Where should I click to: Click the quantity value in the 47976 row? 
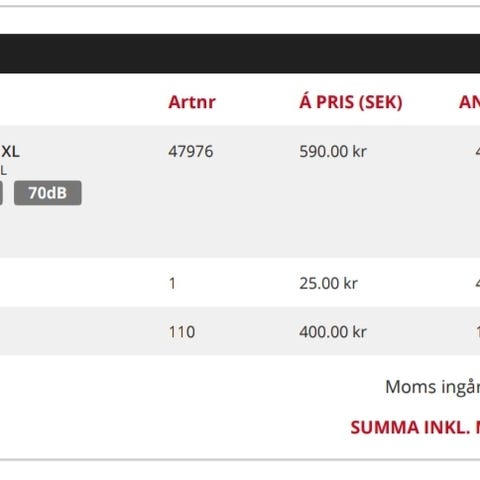pyautogui.click(x=478, y=152)
